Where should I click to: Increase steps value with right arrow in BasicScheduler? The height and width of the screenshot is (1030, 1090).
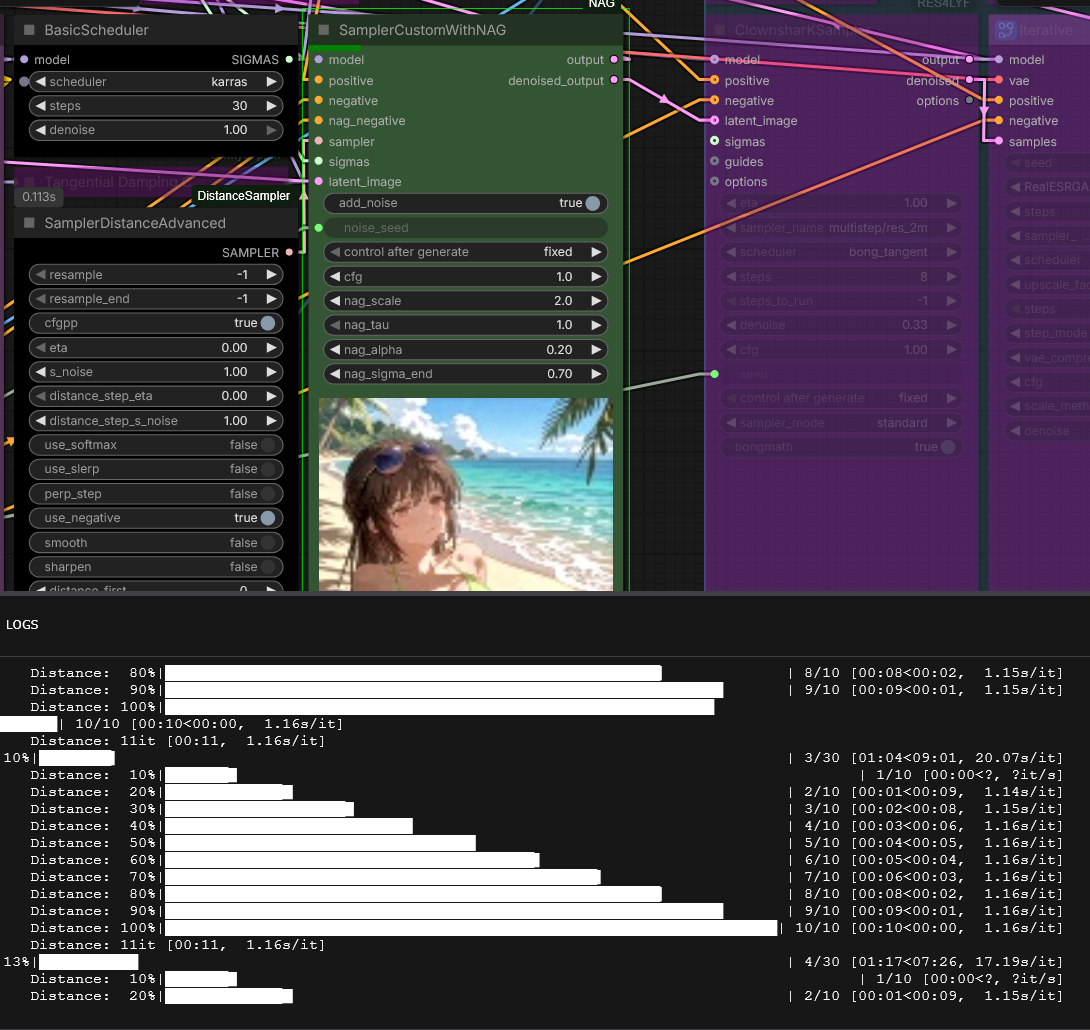pyautogui.click(x=271, y=106)
